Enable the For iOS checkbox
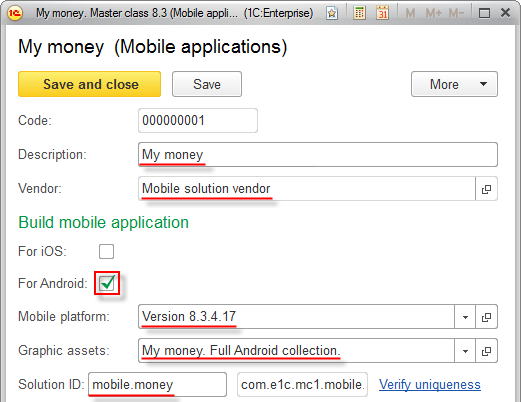The width and height of the screenshot is (521, 402). click(x=106, y=251)
